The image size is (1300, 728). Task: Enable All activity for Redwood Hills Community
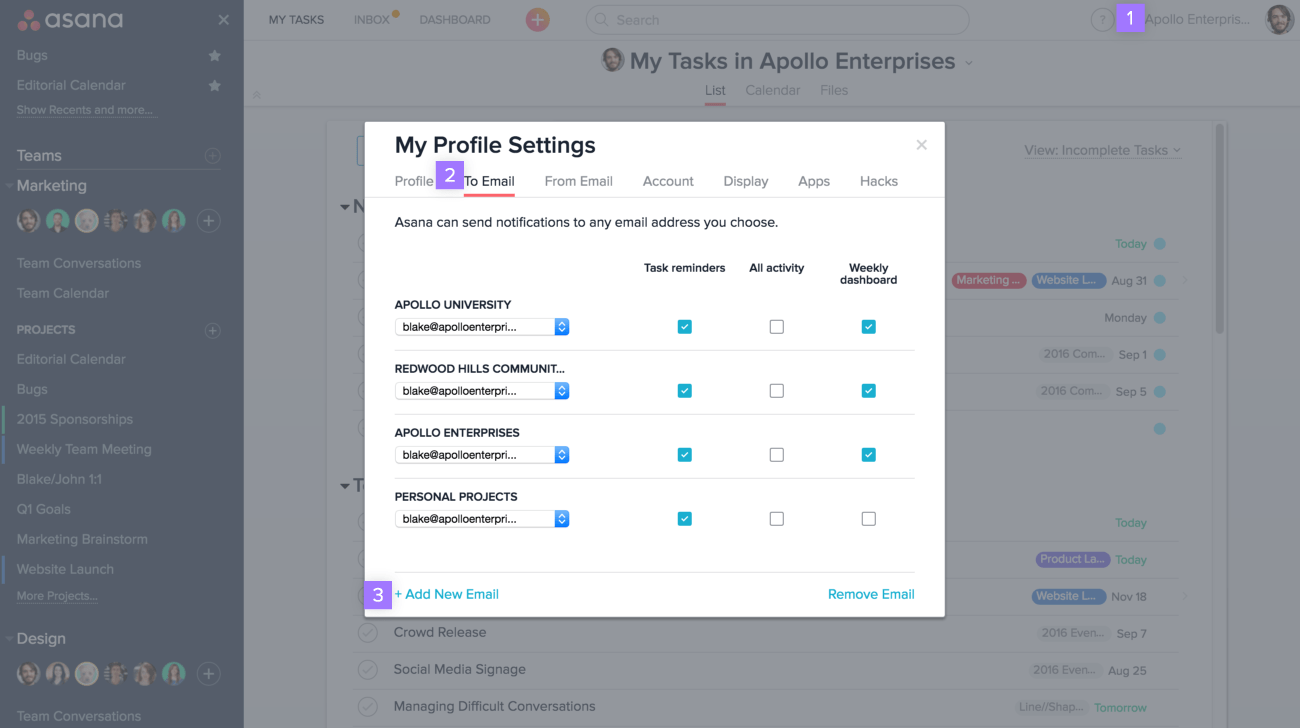tap(776, 391)
